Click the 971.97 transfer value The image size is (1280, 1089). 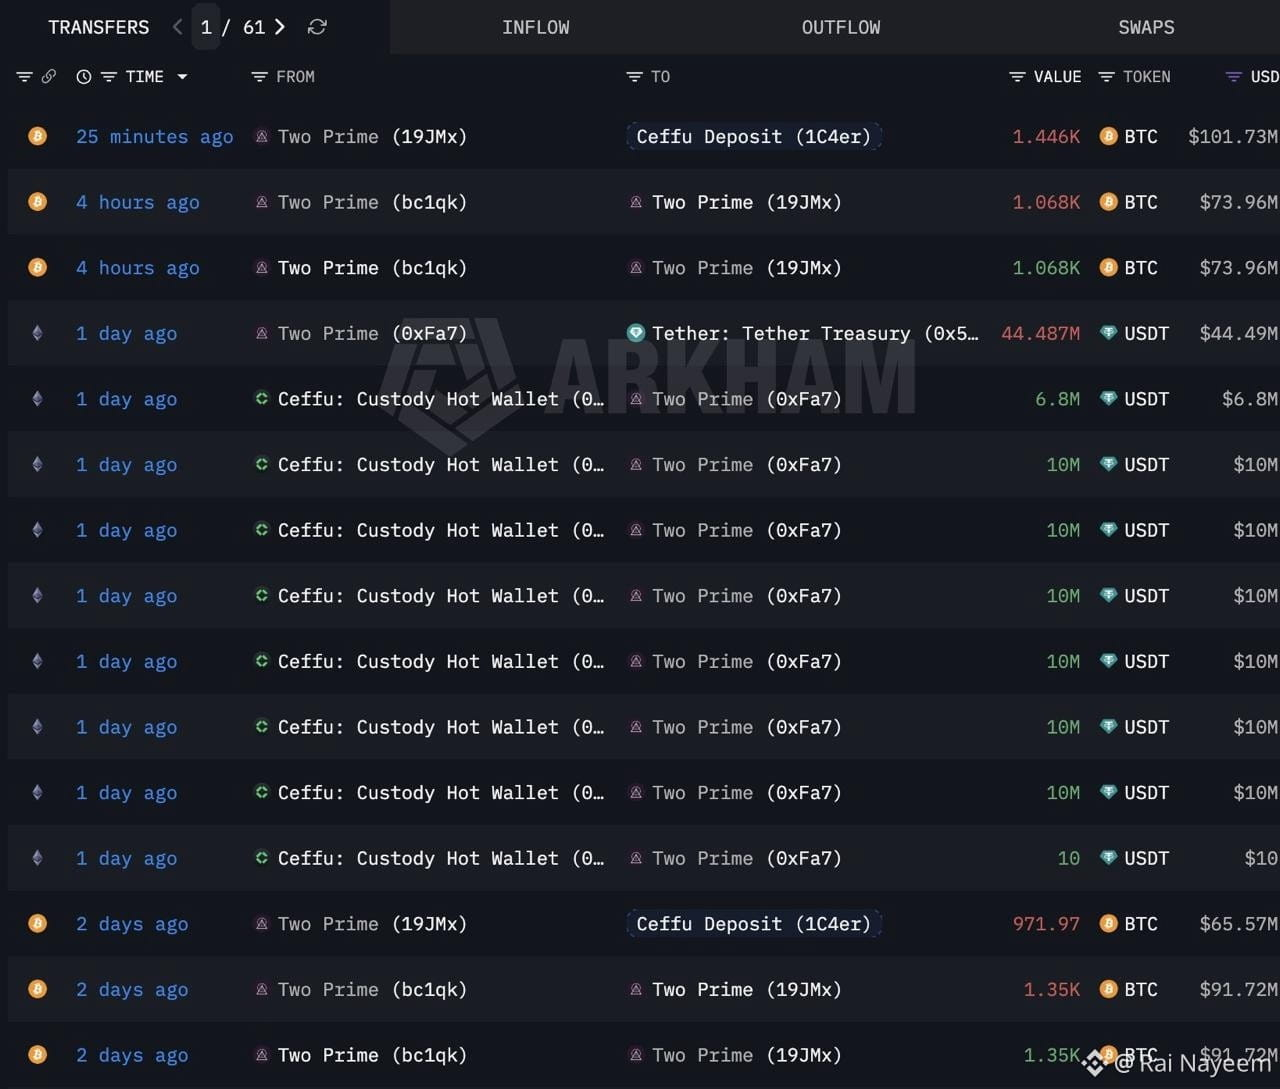[1046, 925]
